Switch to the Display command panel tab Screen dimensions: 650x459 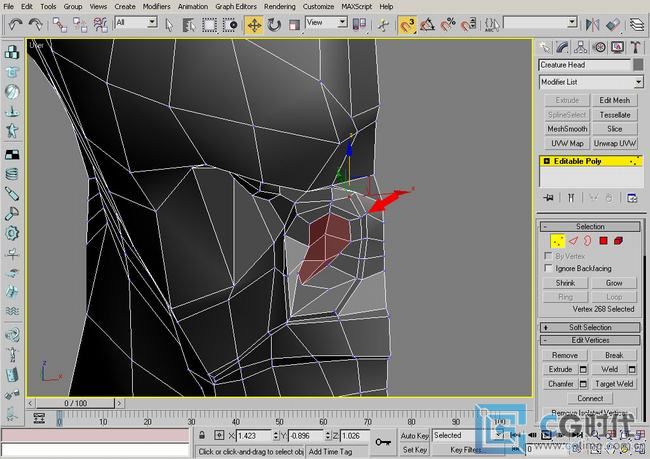pos(617,47)
